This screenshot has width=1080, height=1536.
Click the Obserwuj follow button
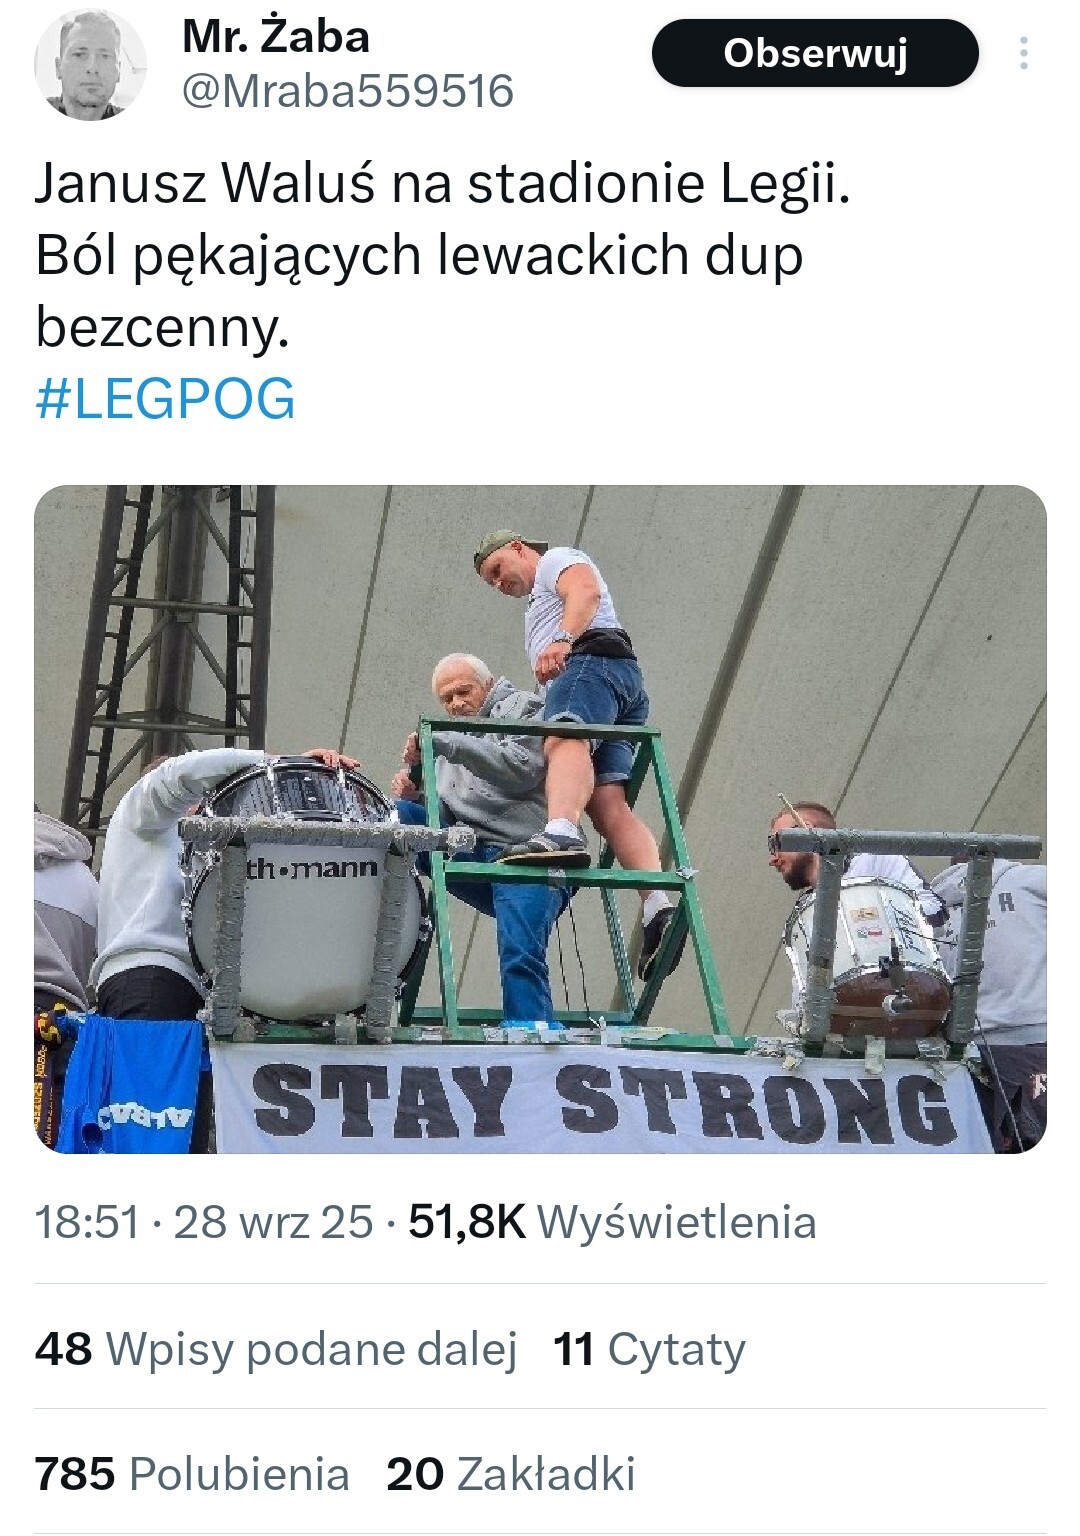point(815,53)
